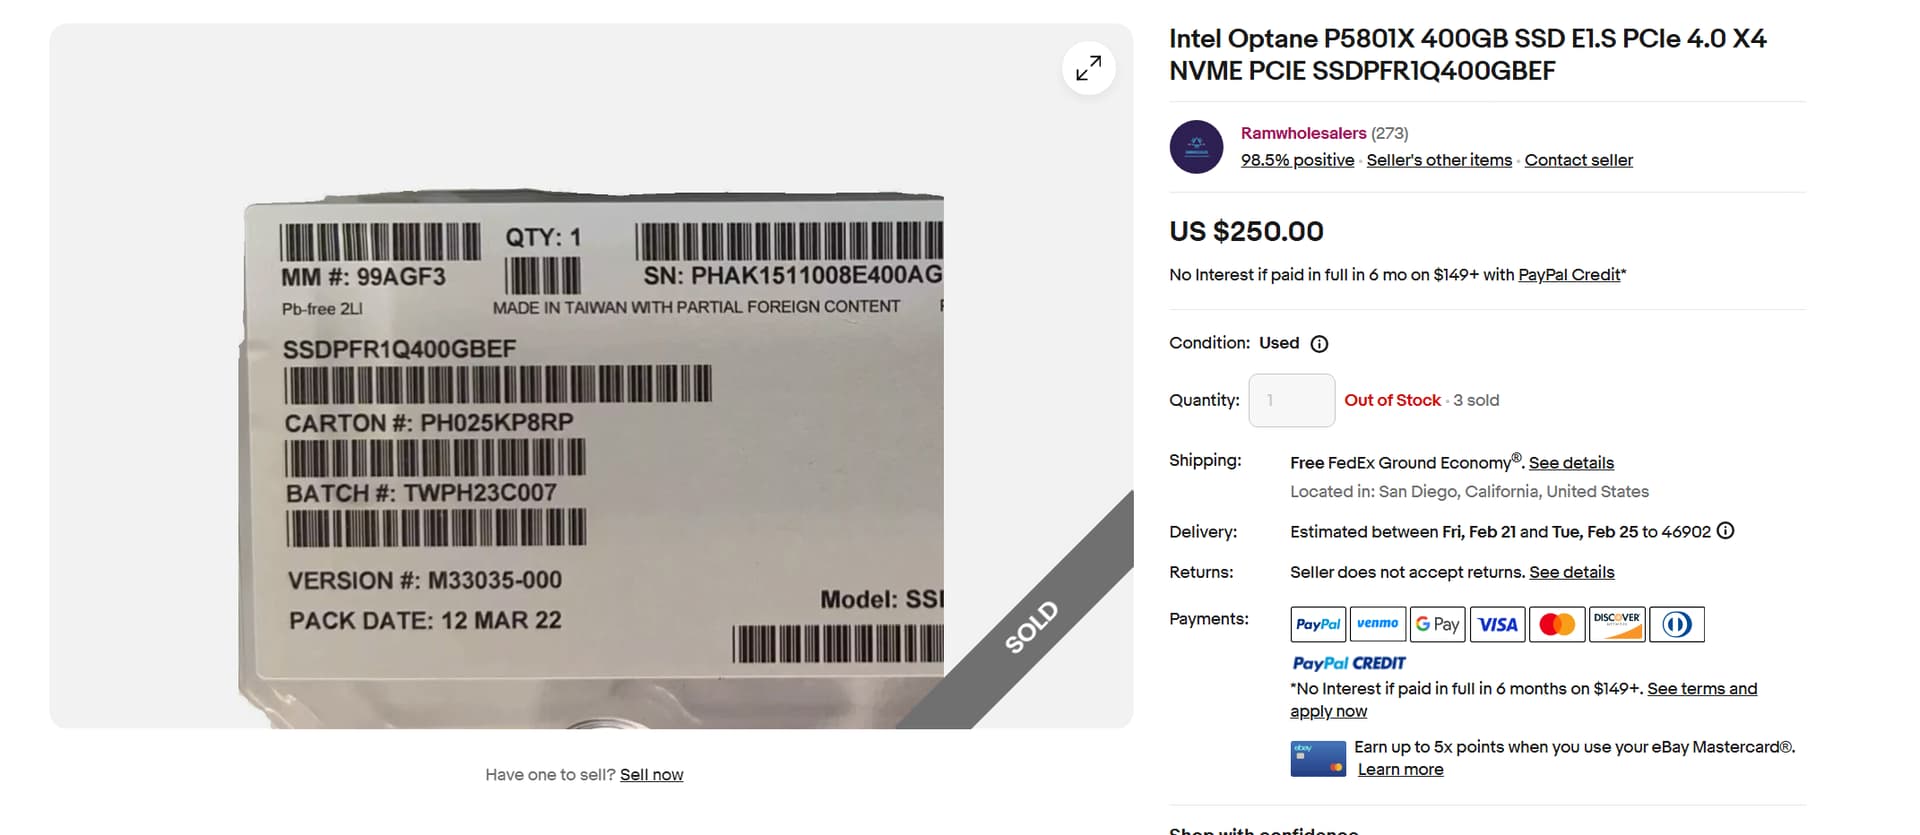
Task: Focus the Quantity input field
Action: point(1291,400)
